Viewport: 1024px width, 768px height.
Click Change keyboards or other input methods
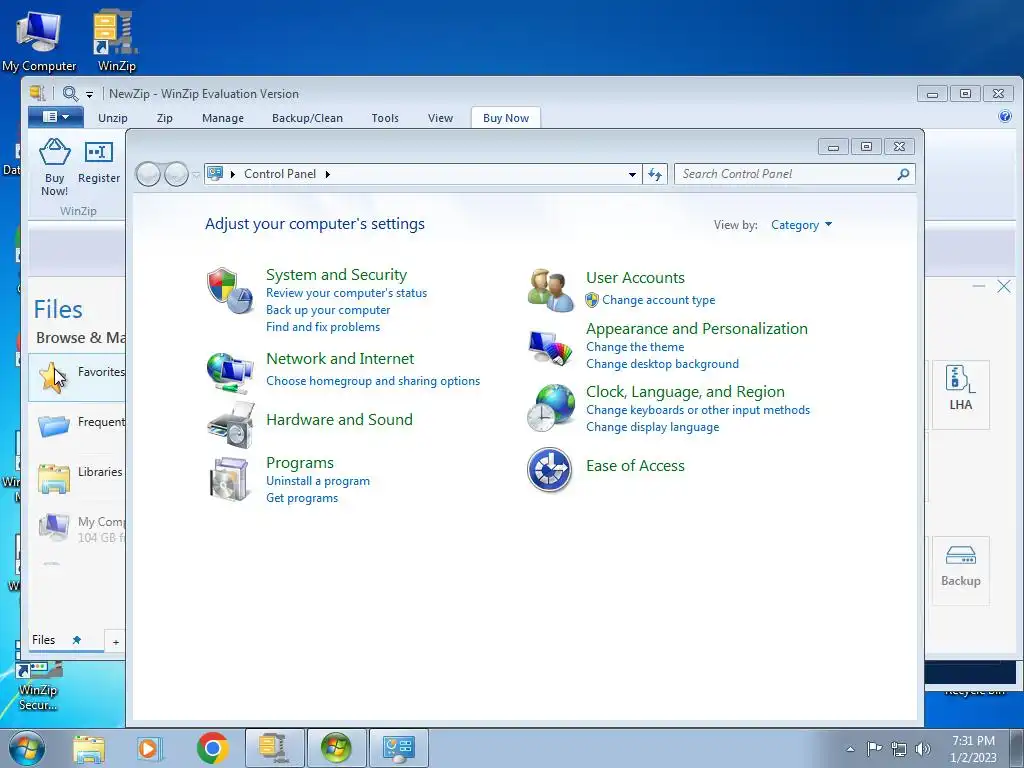pyautogui.click(x=697, y=410)
